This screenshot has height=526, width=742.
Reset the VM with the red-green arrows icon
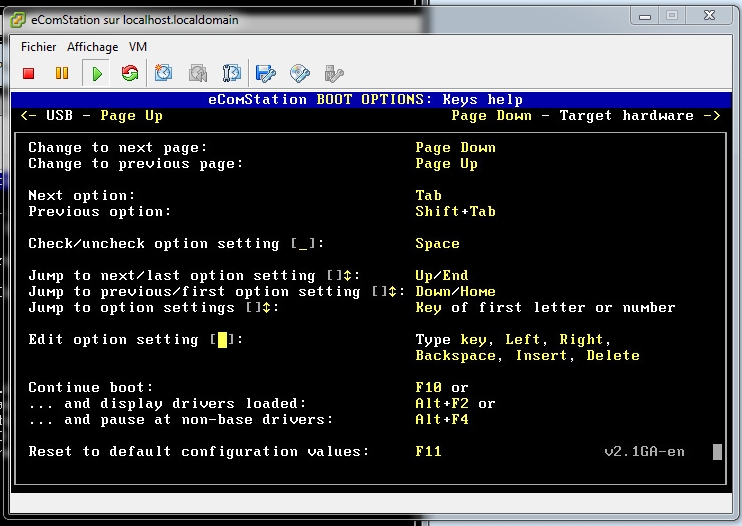coord(130,73)
